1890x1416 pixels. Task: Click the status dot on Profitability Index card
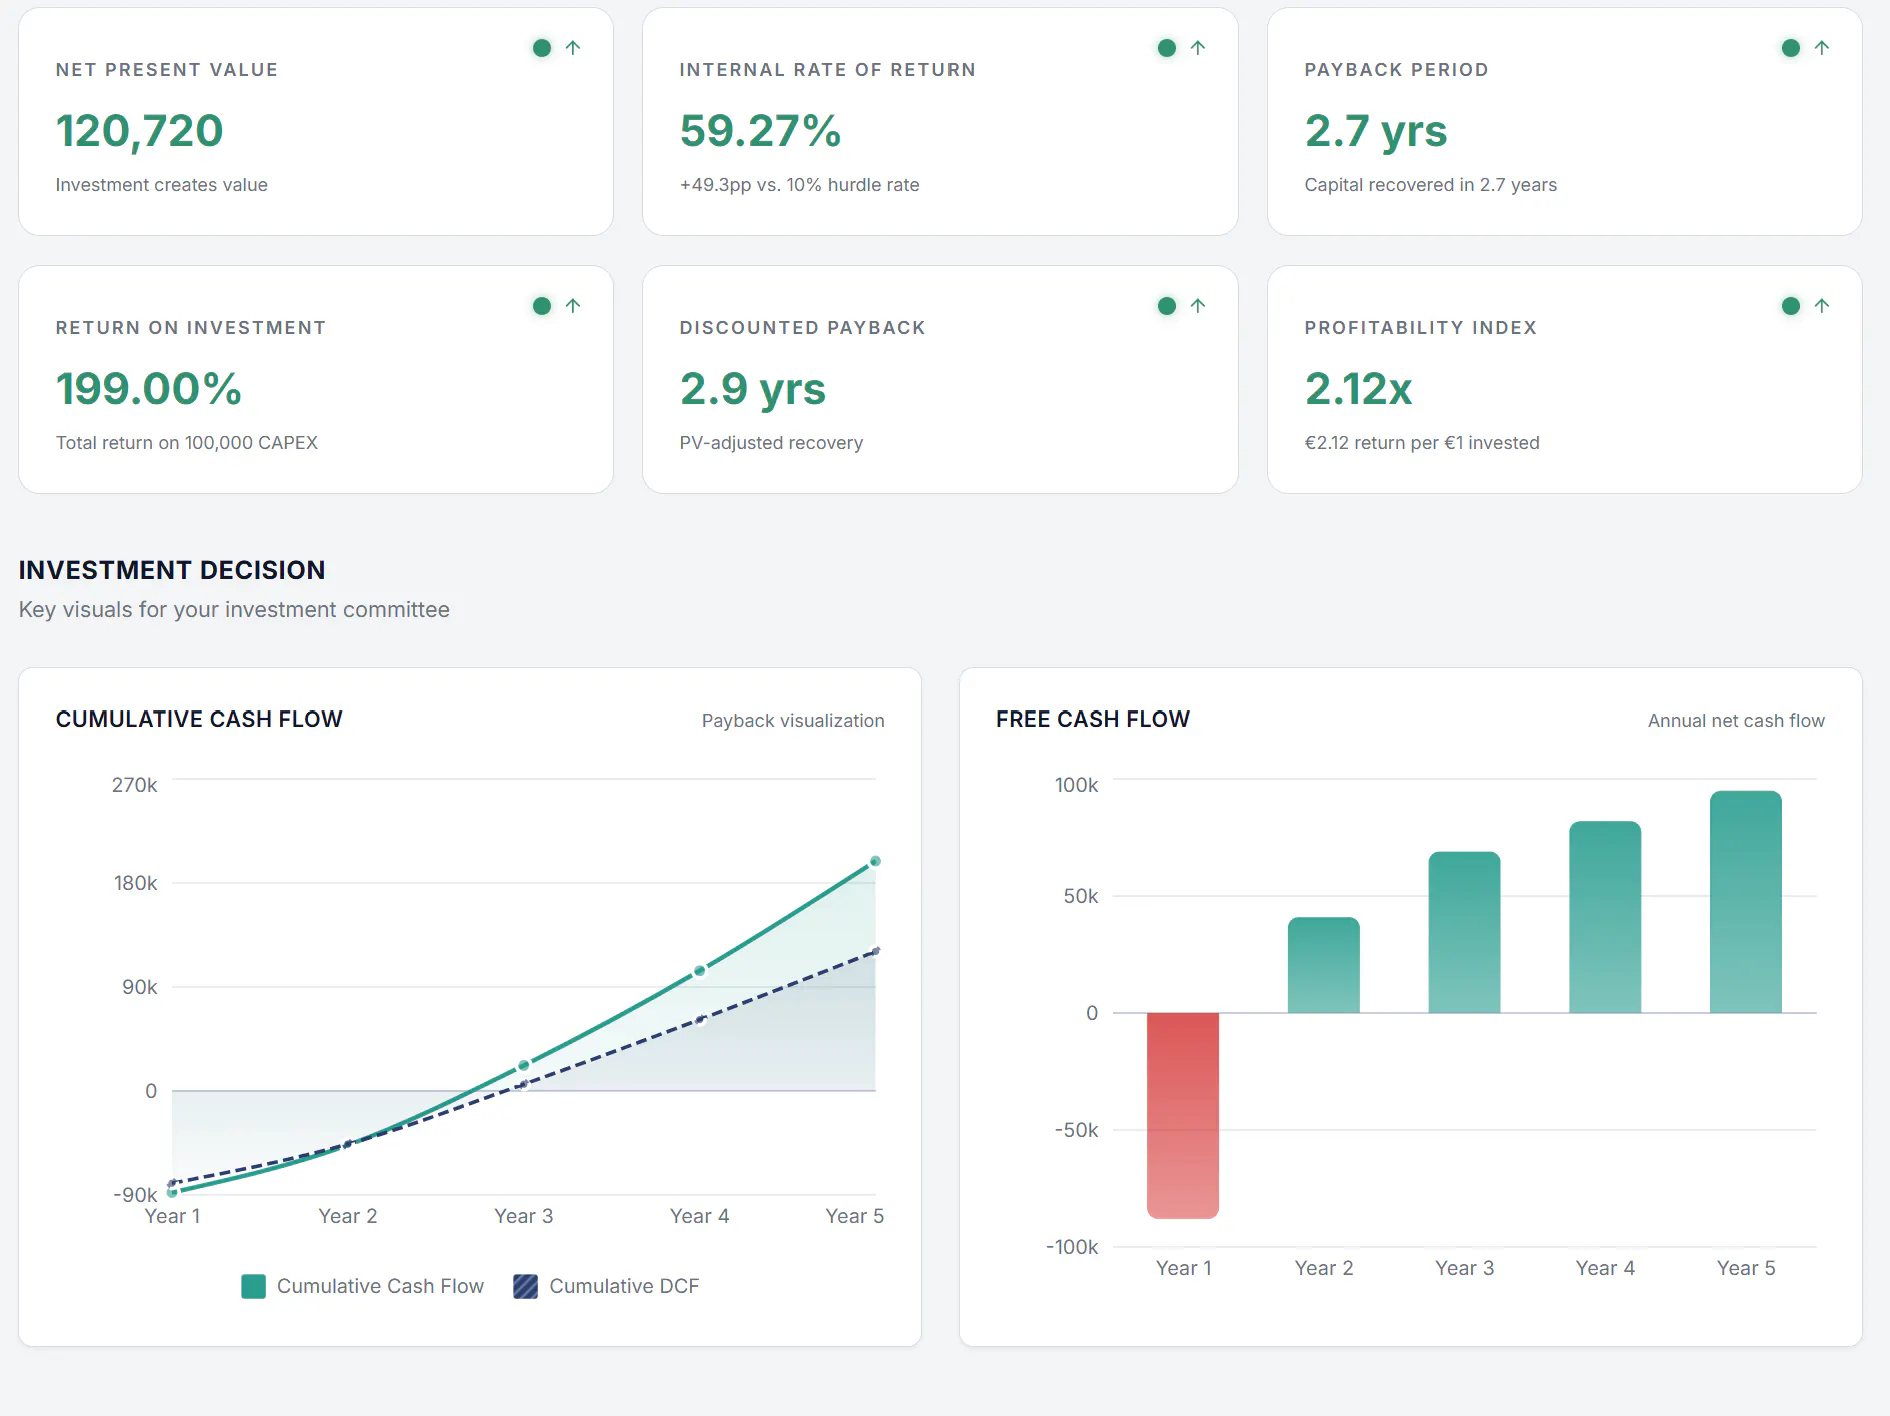1791,306
